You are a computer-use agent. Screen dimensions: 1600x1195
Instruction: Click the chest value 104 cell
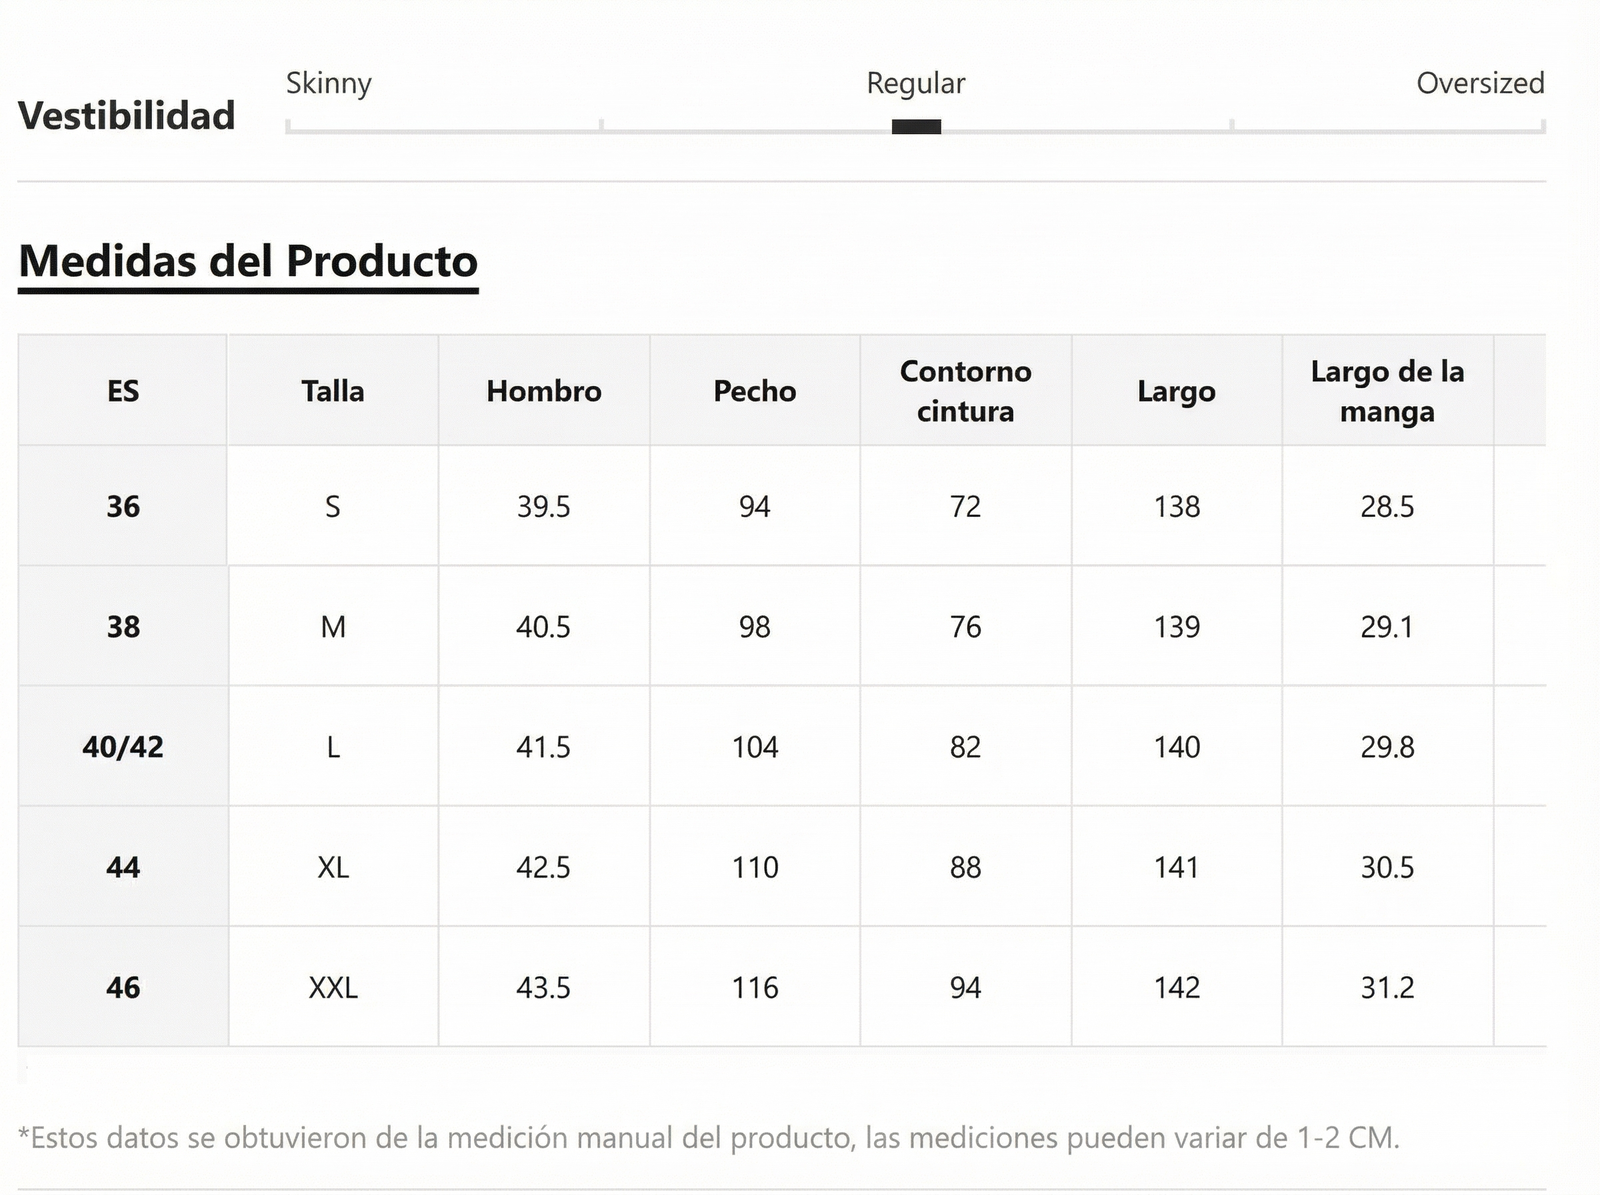755,747
